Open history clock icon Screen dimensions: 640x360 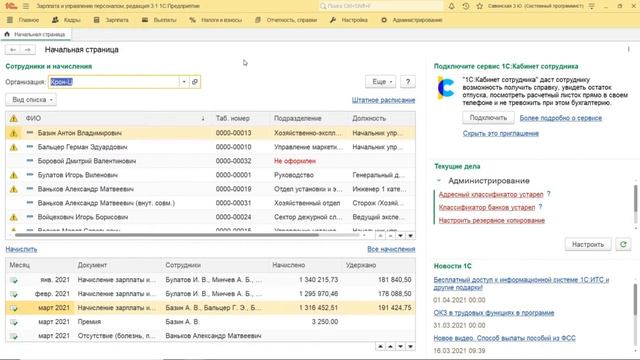[x=466, y=6]
